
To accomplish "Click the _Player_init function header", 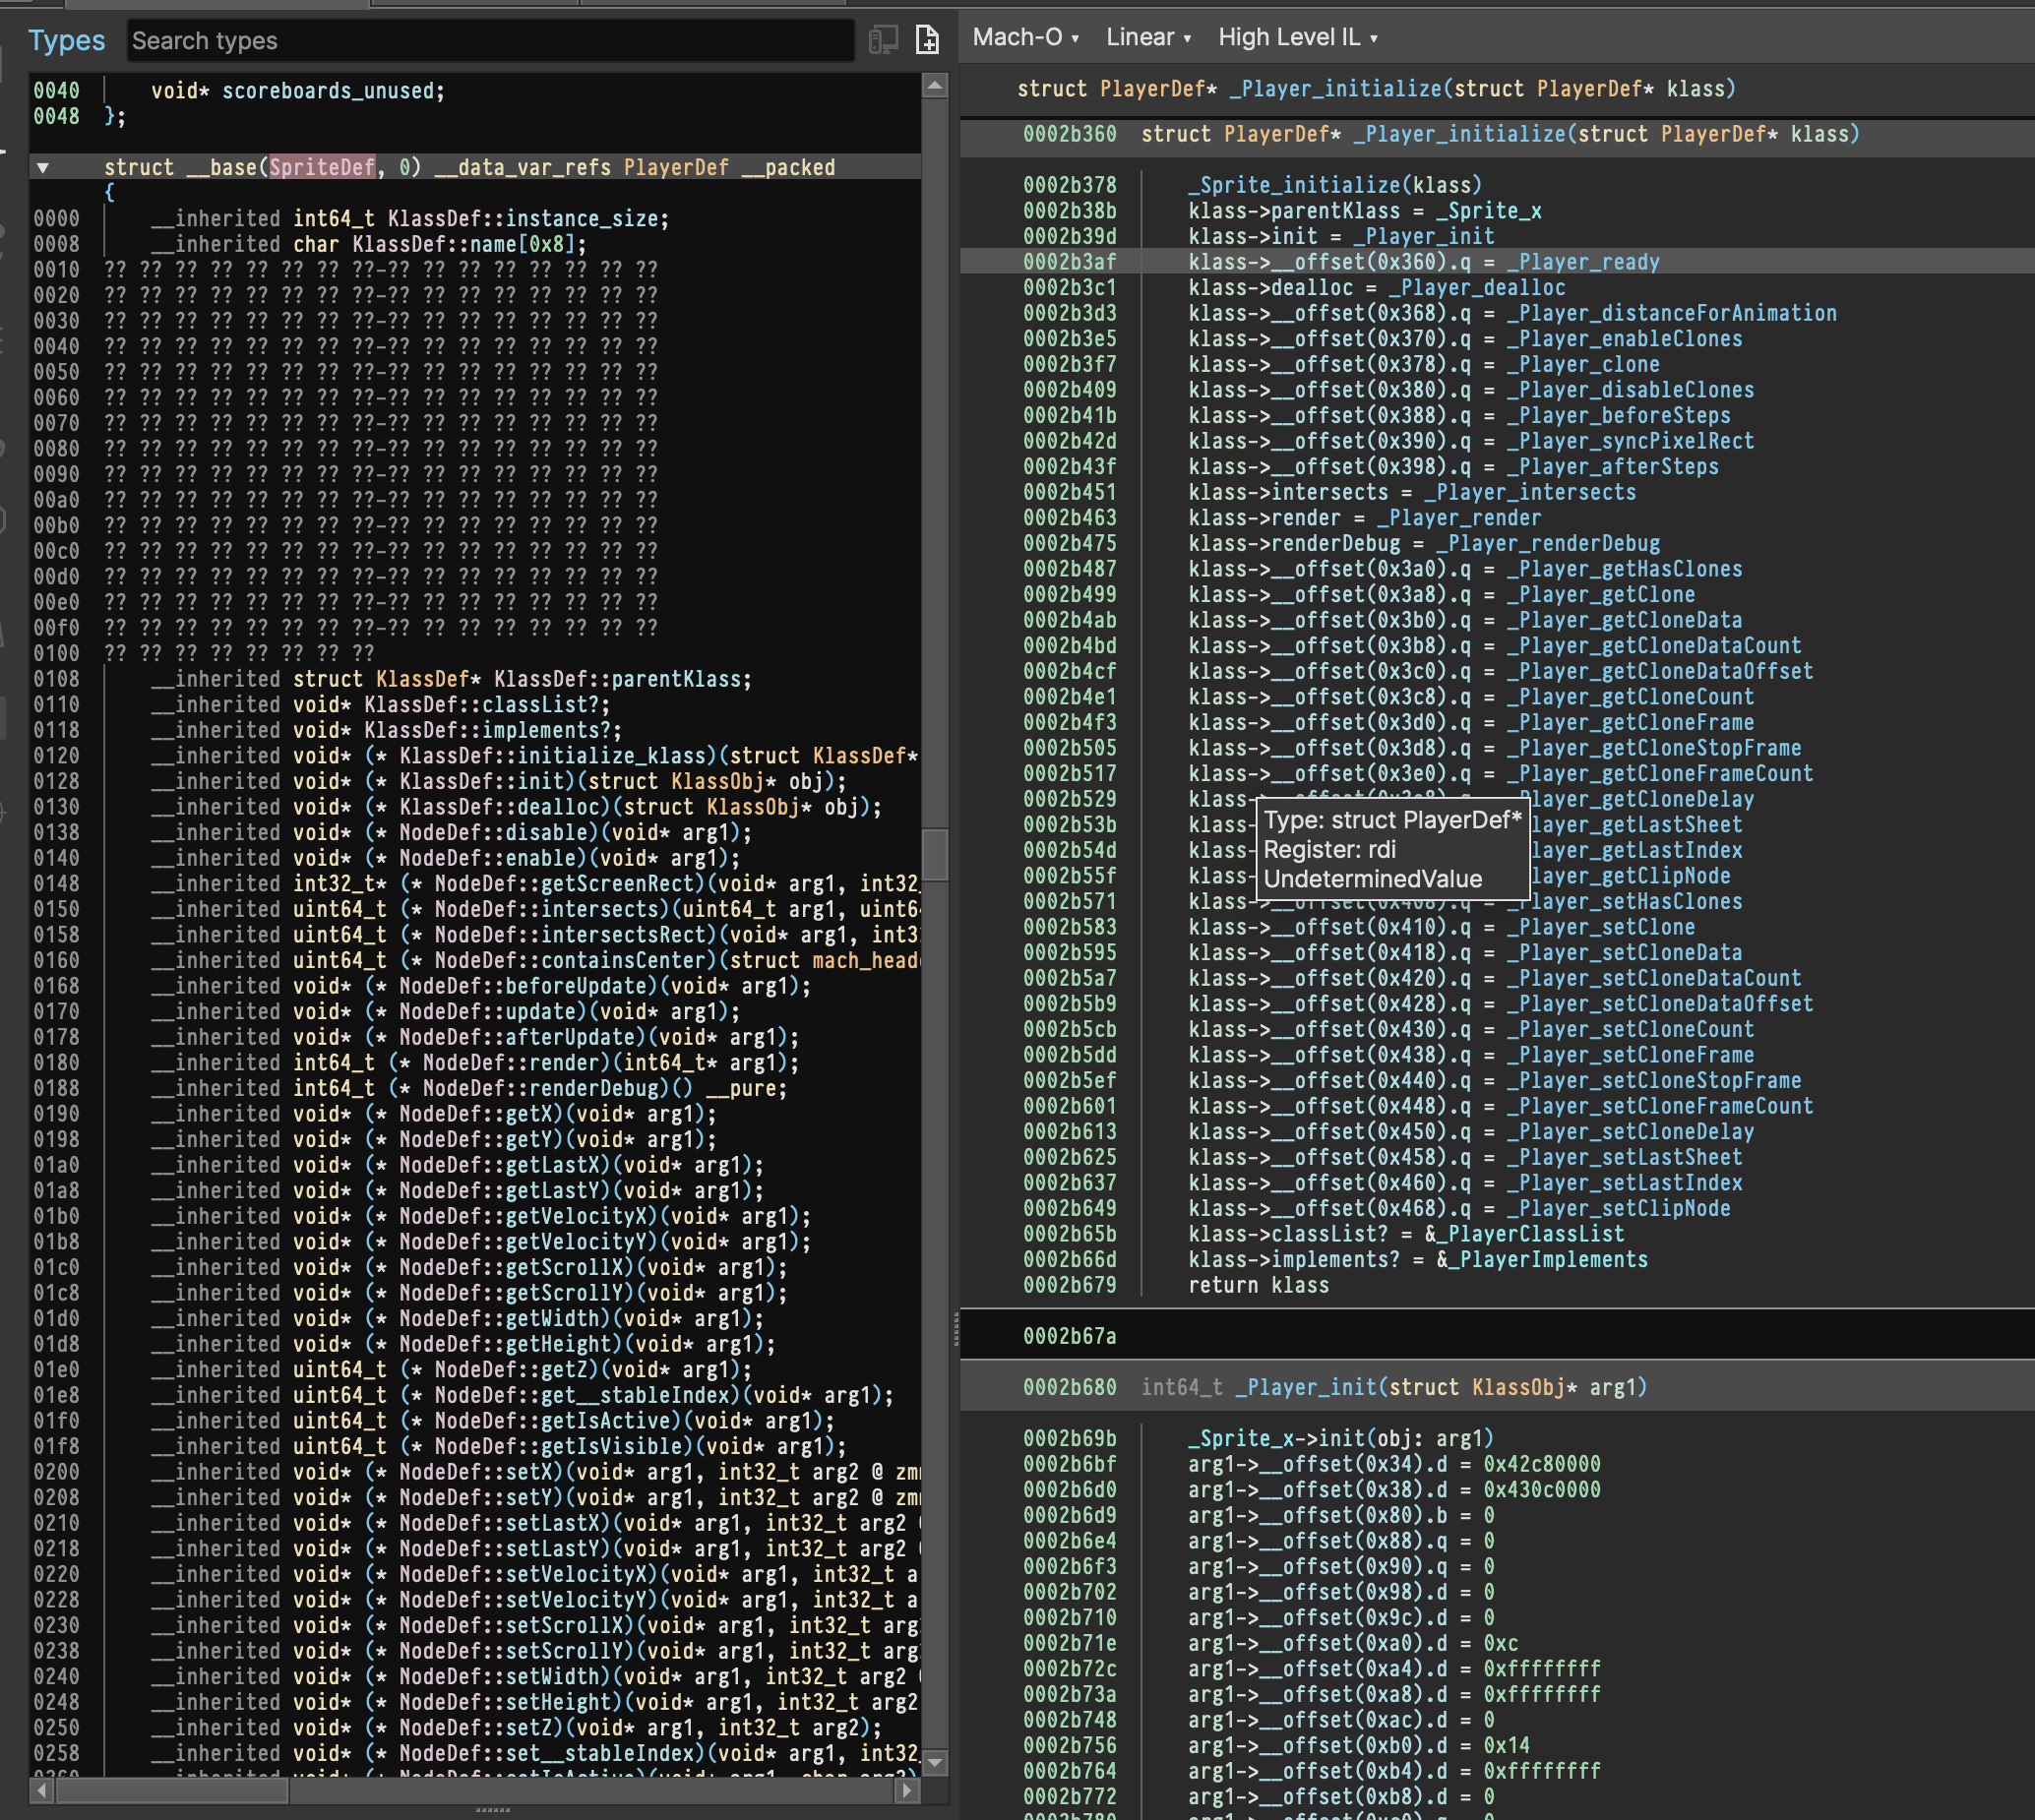I will pyautogui.click(x=1311, y=1386).
